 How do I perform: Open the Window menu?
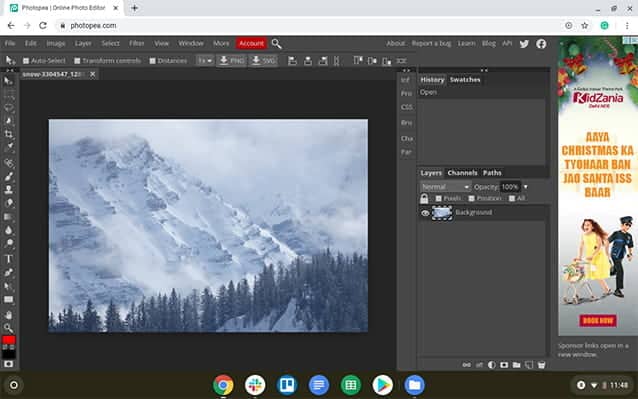(191, 43)
